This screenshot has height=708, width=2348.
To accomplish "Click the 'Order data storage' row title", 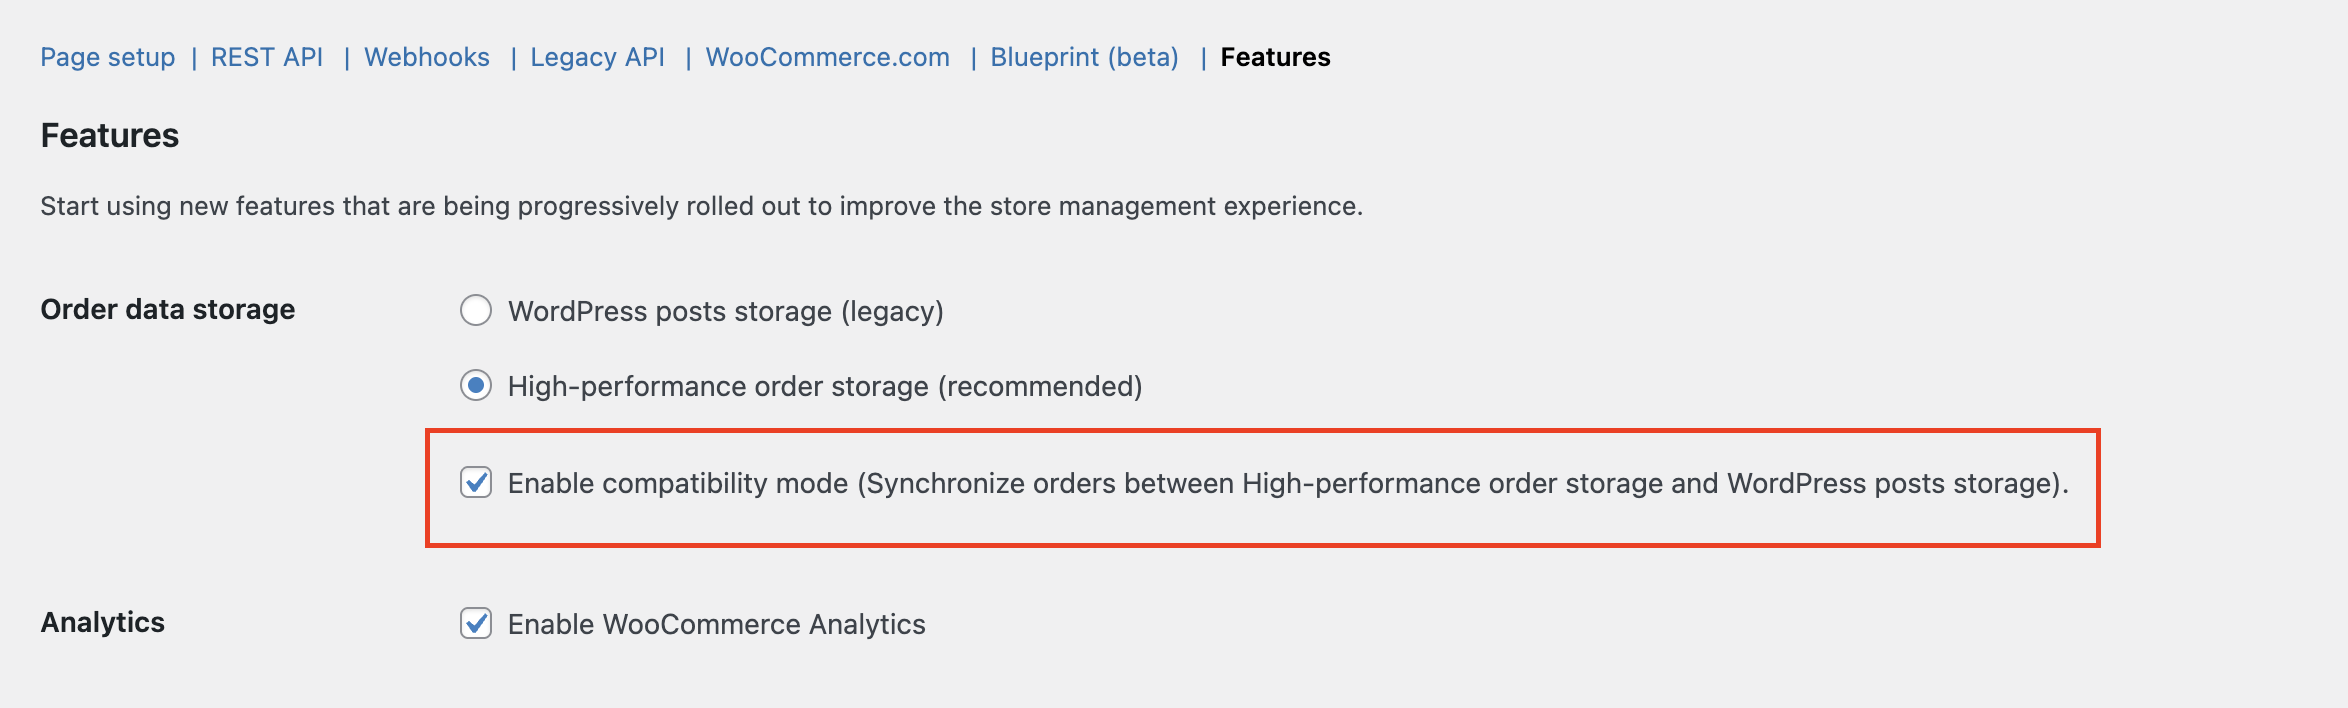I will 167,309.
